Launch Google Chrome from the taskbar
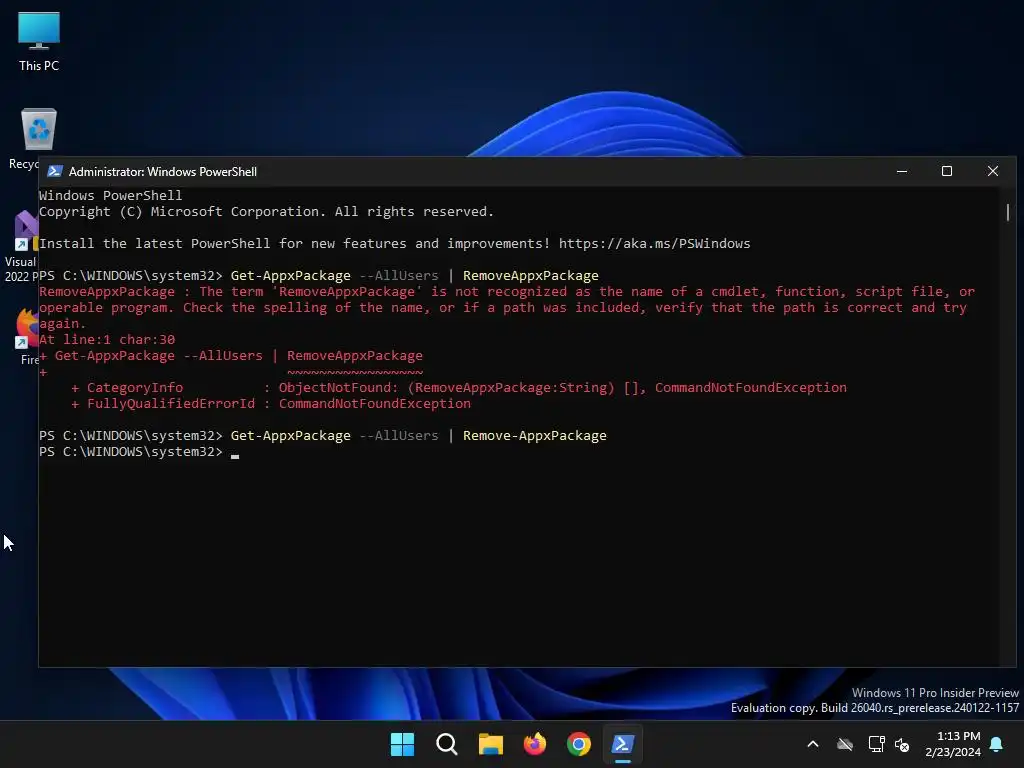The width and height of the screenshot is (1024, 768). 579,744
